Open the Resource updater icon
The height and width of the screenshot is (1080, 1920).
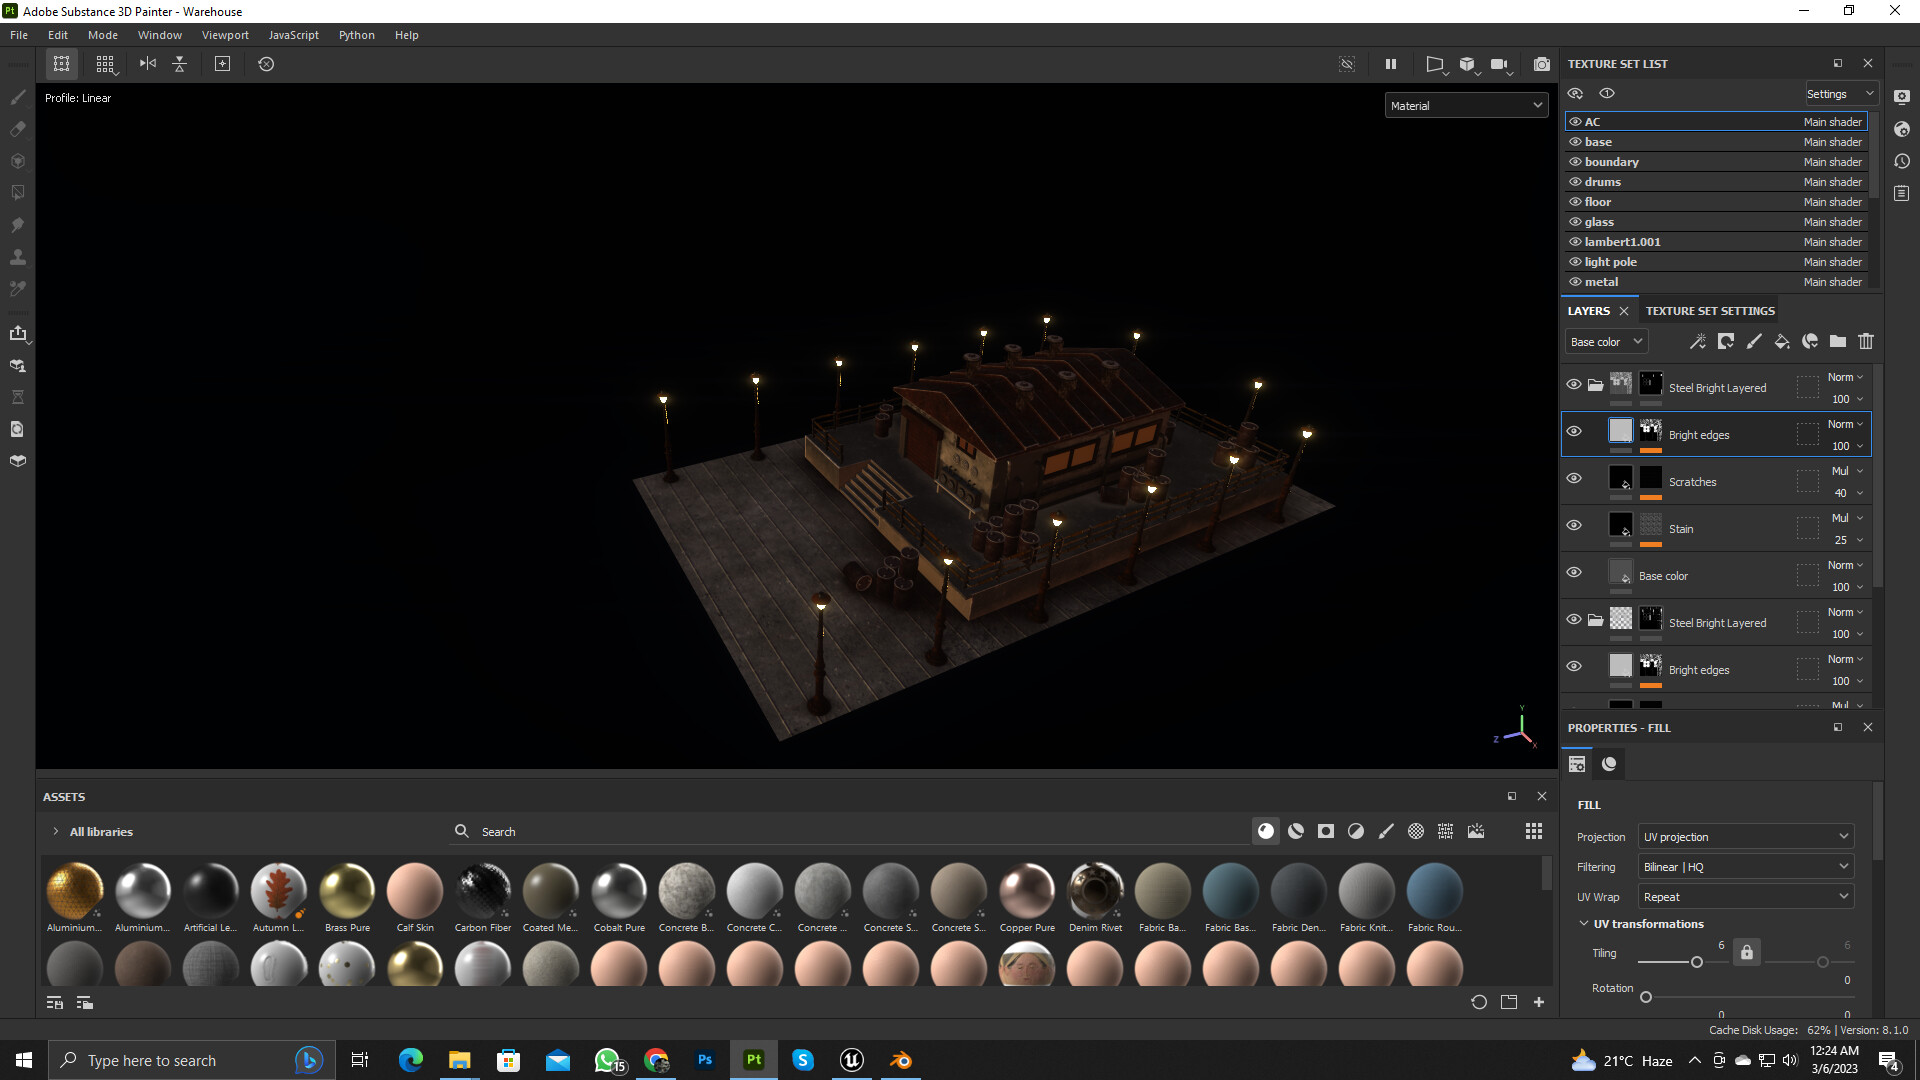click(x=17, y=429)
